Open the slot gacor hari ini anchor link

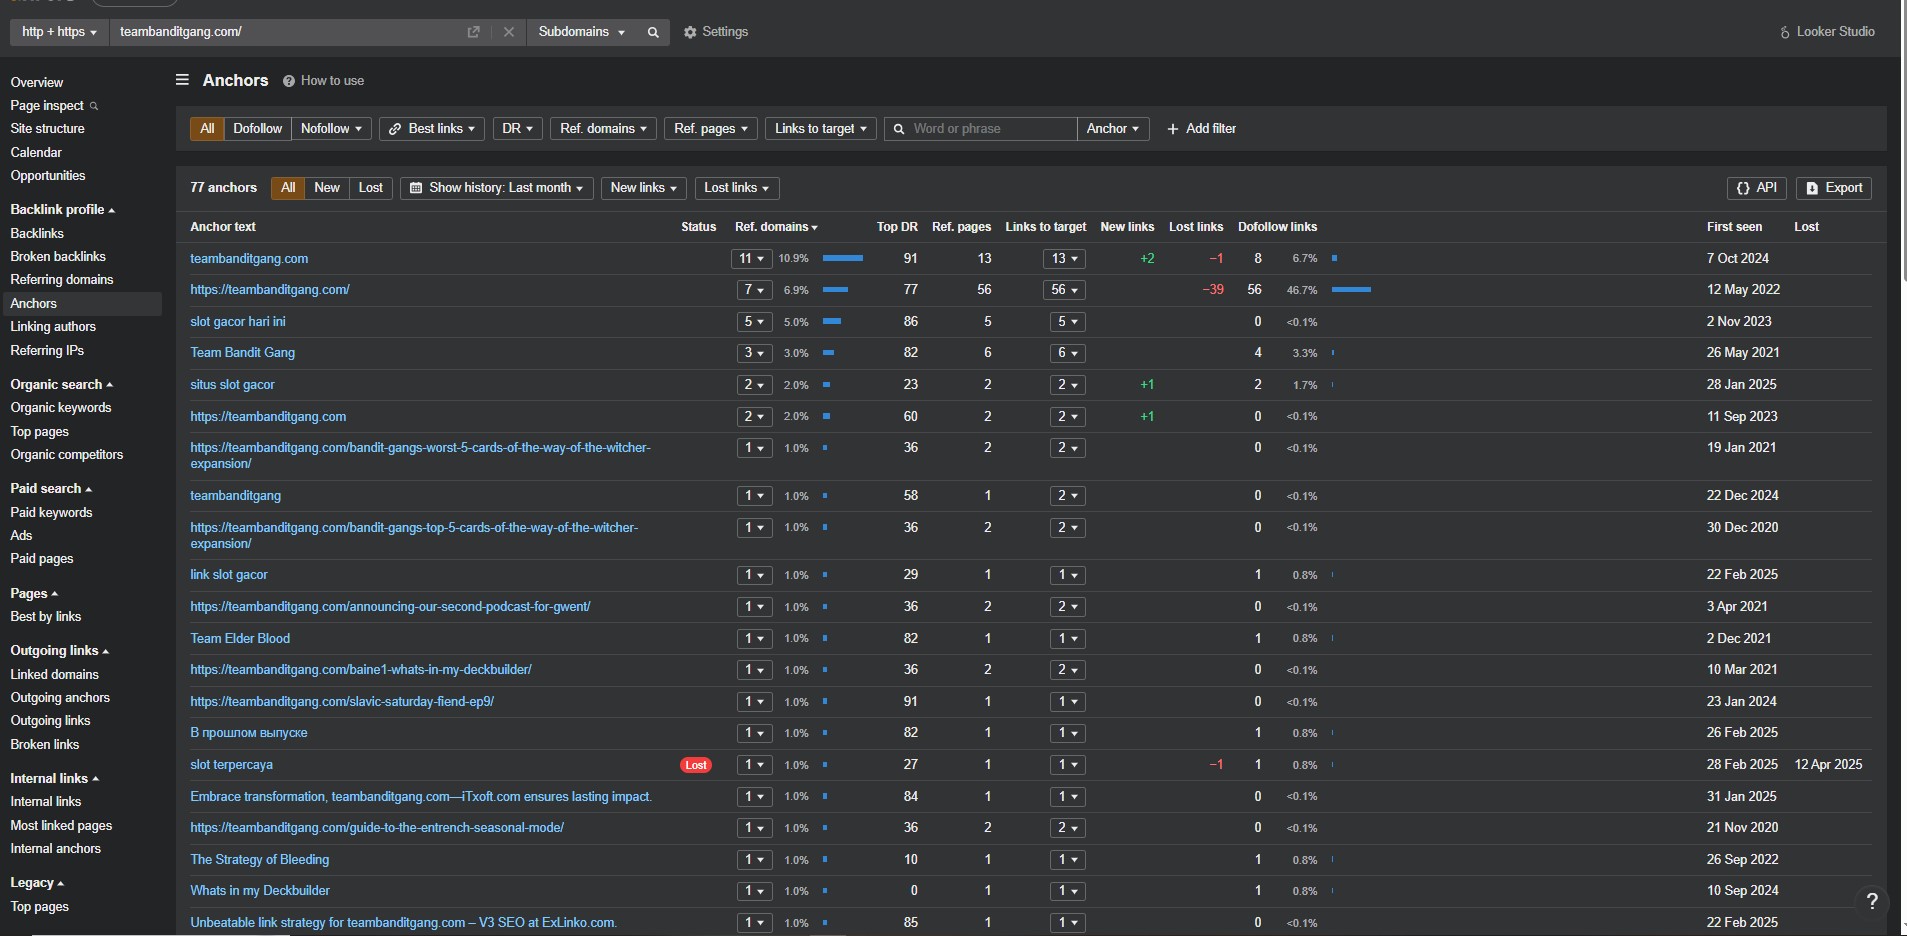pyautogui.click(x=238, y=322)
